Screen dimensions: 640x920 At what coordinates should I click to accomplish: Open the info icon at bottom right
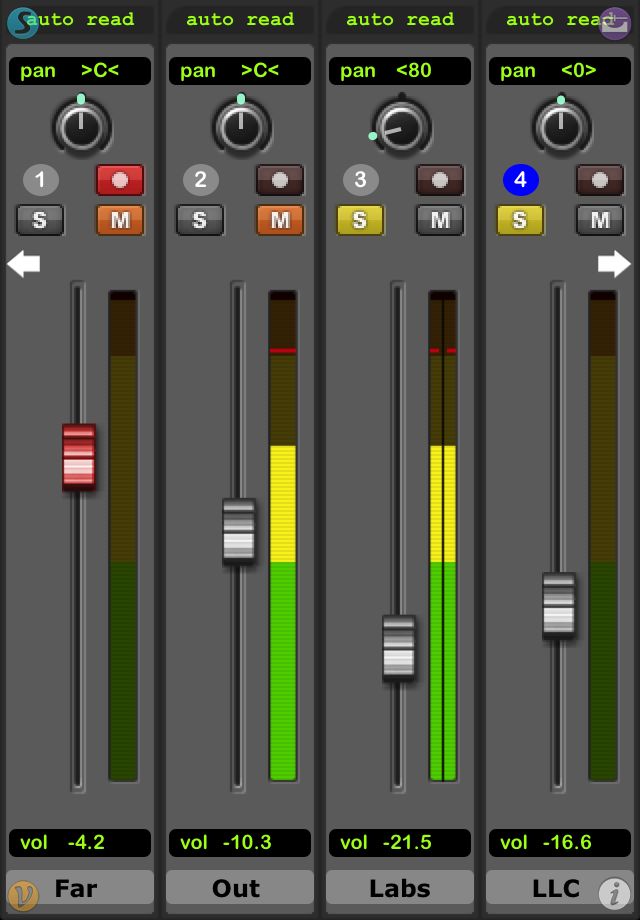coord(615,893)
